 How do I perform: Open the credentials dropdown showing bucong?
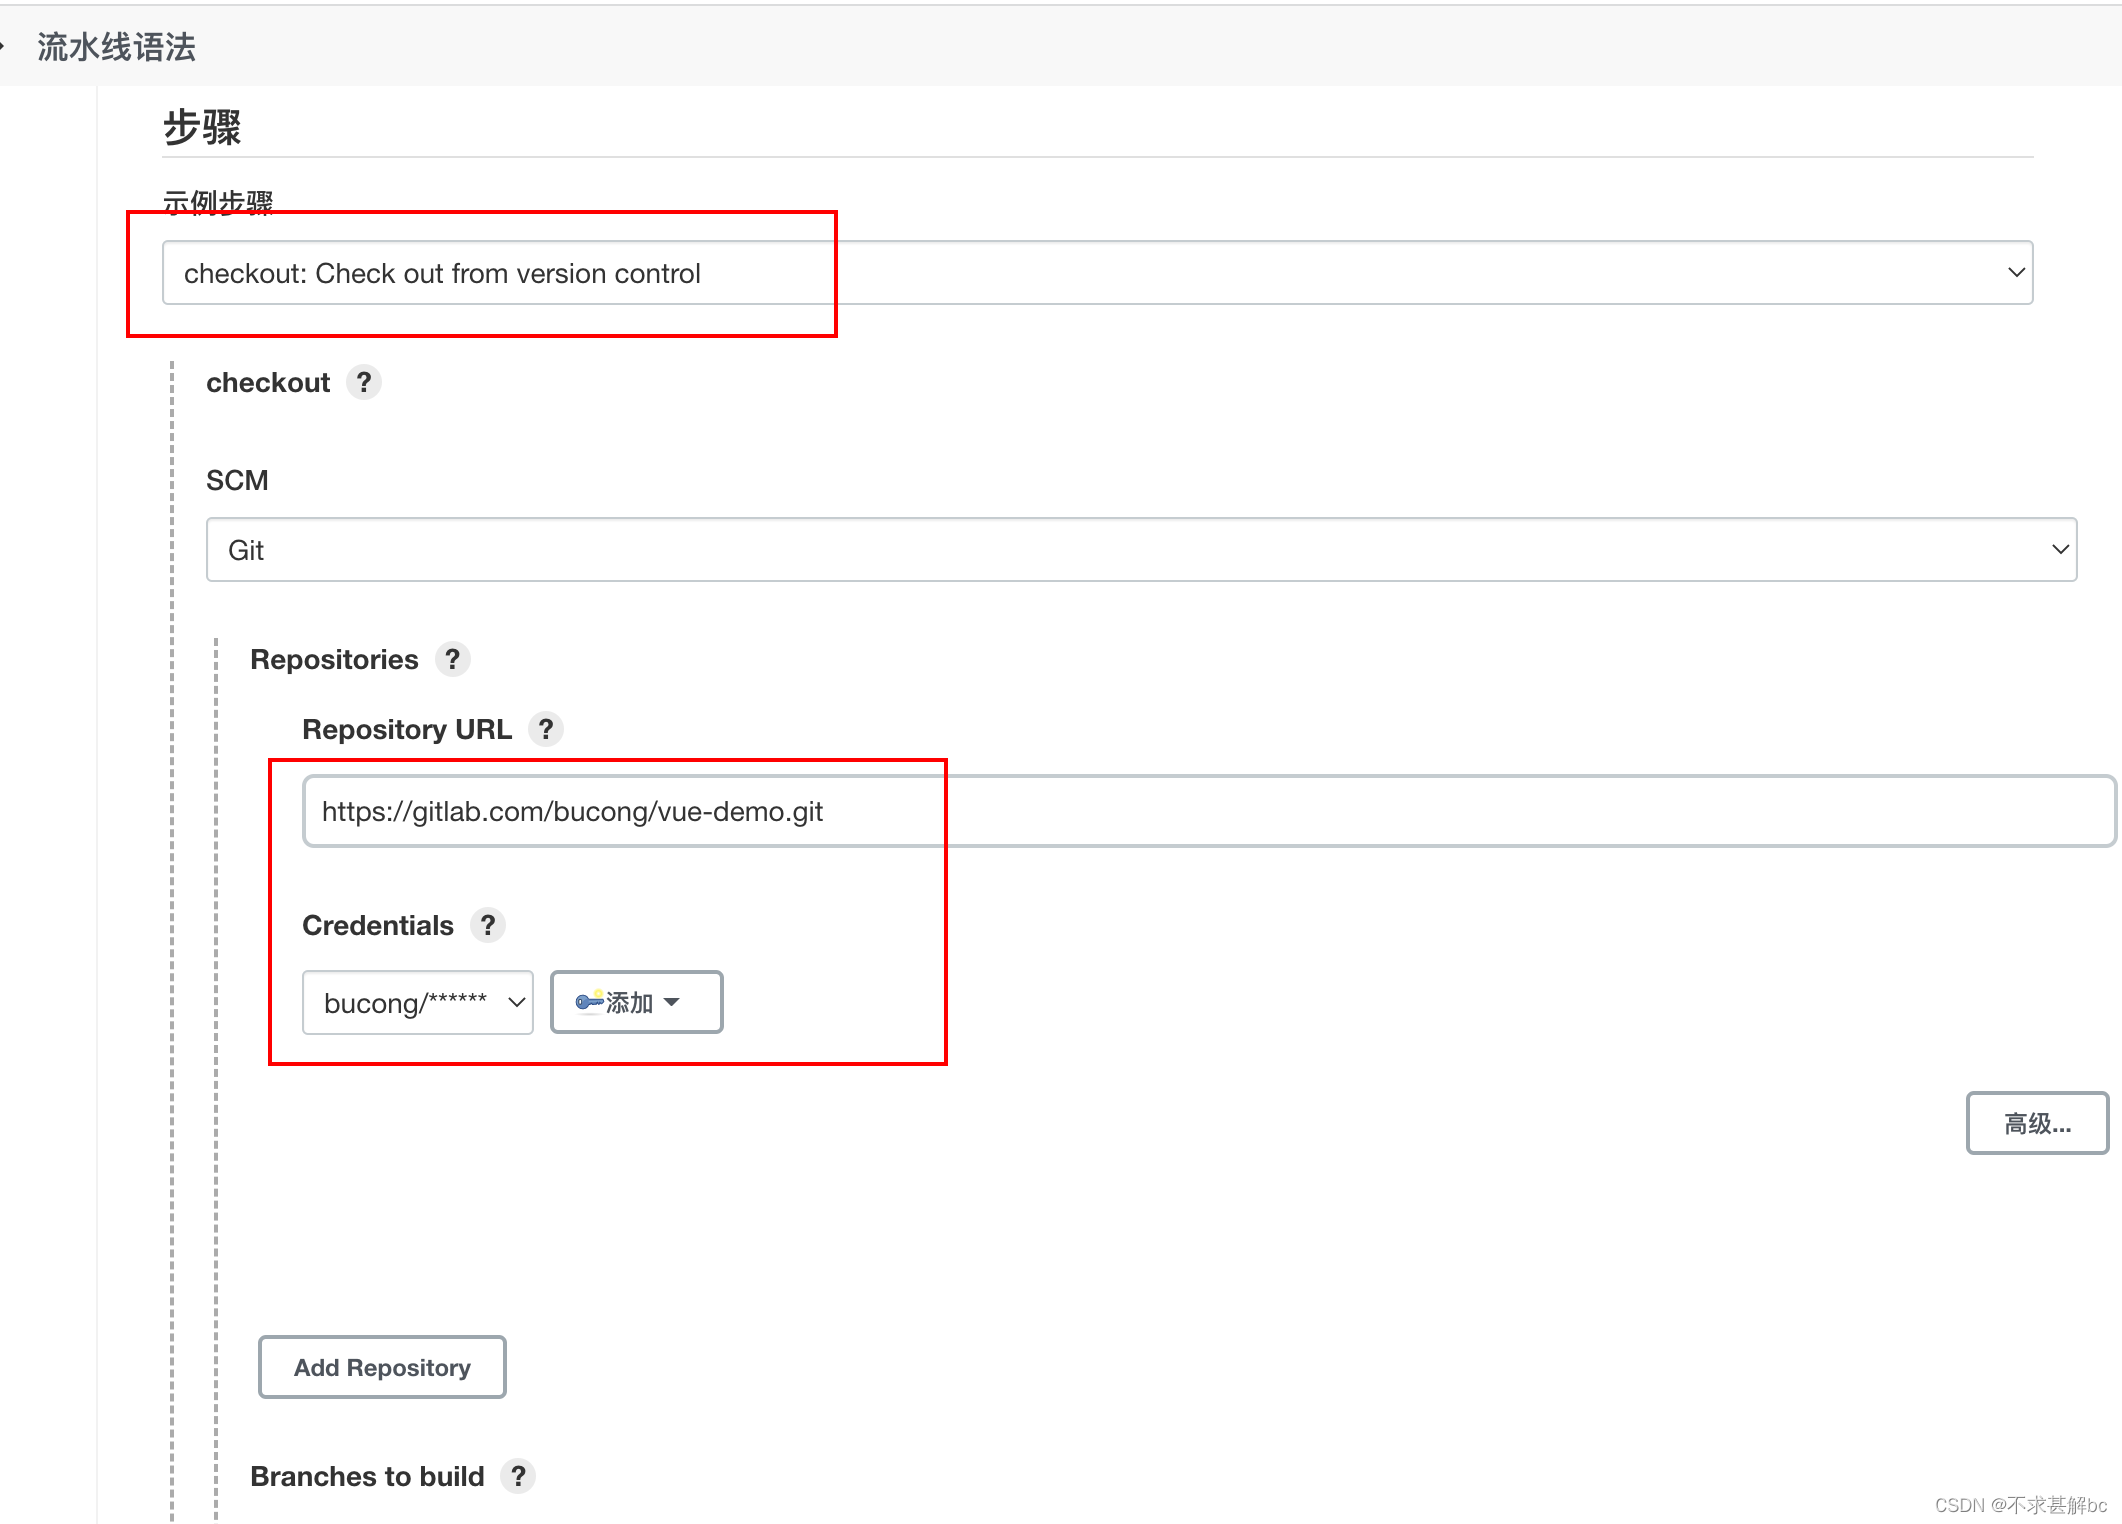(x=417, y=1002)
